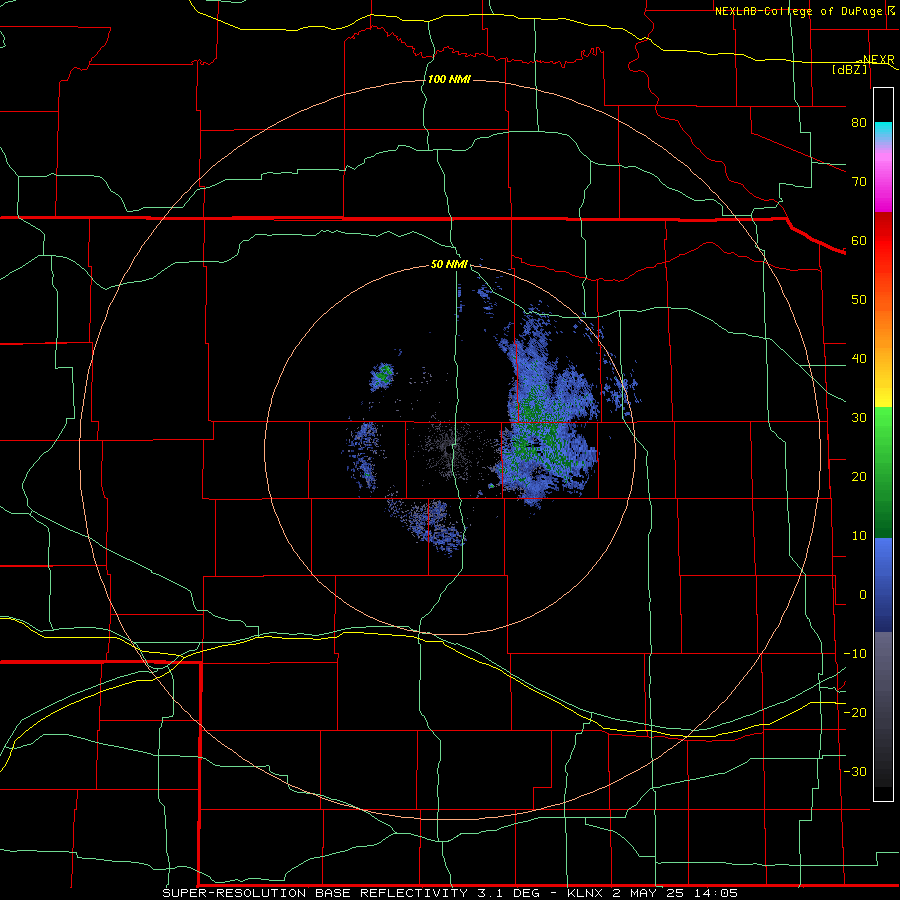Screen dimensions: 900x900
Task: Click the 10 dBZ scale value
Action: point(859,536)
